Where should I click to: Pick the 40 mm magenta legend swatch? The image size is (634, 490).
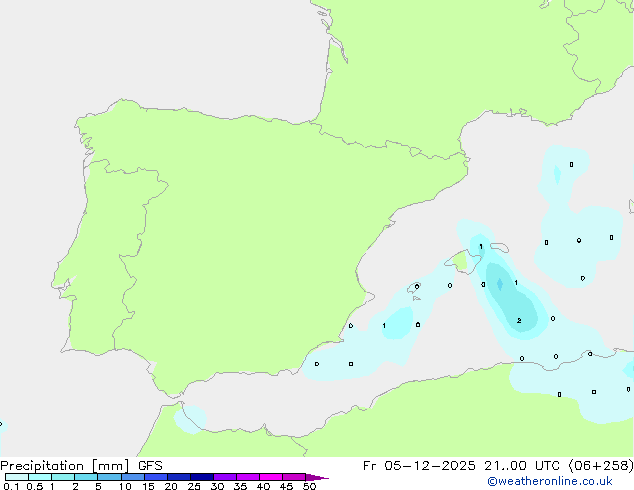[271, 477]
